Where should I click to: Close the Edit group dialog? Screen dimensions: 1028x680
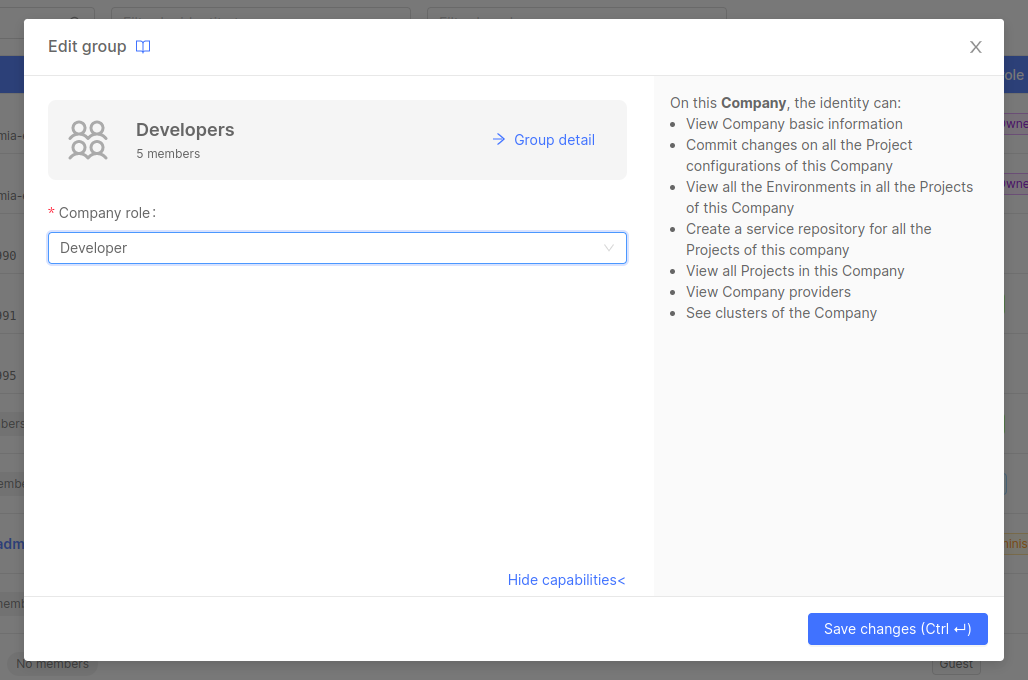coord(976,47)
